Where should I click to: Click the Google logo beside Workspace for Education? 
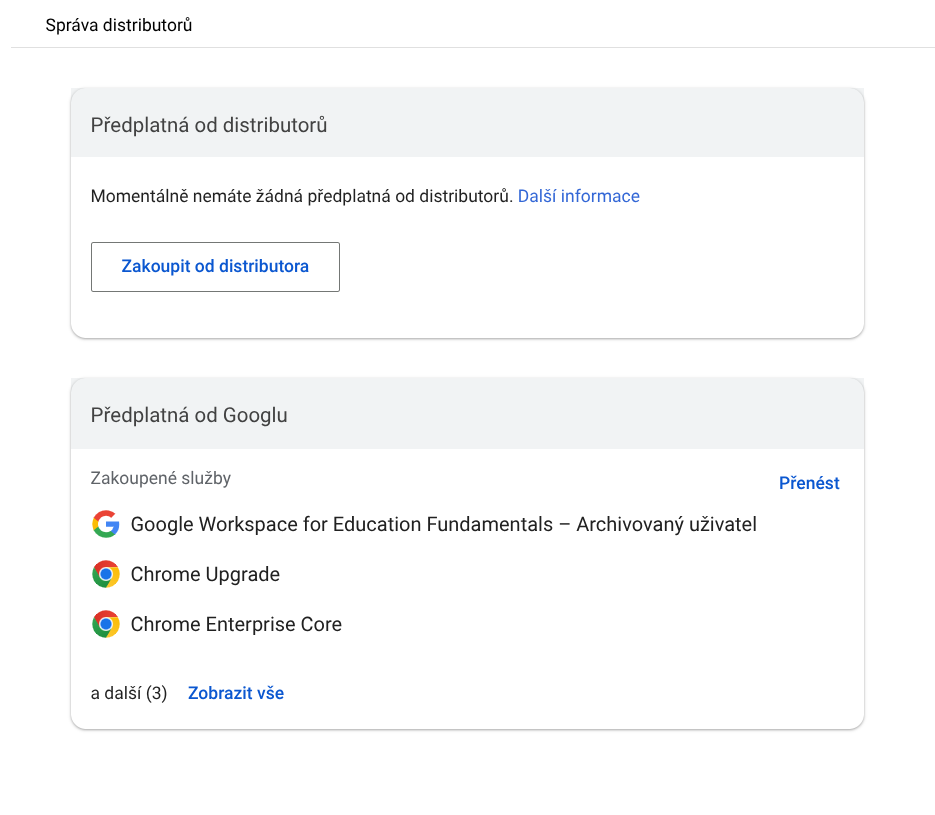click(x=105, y=524)
